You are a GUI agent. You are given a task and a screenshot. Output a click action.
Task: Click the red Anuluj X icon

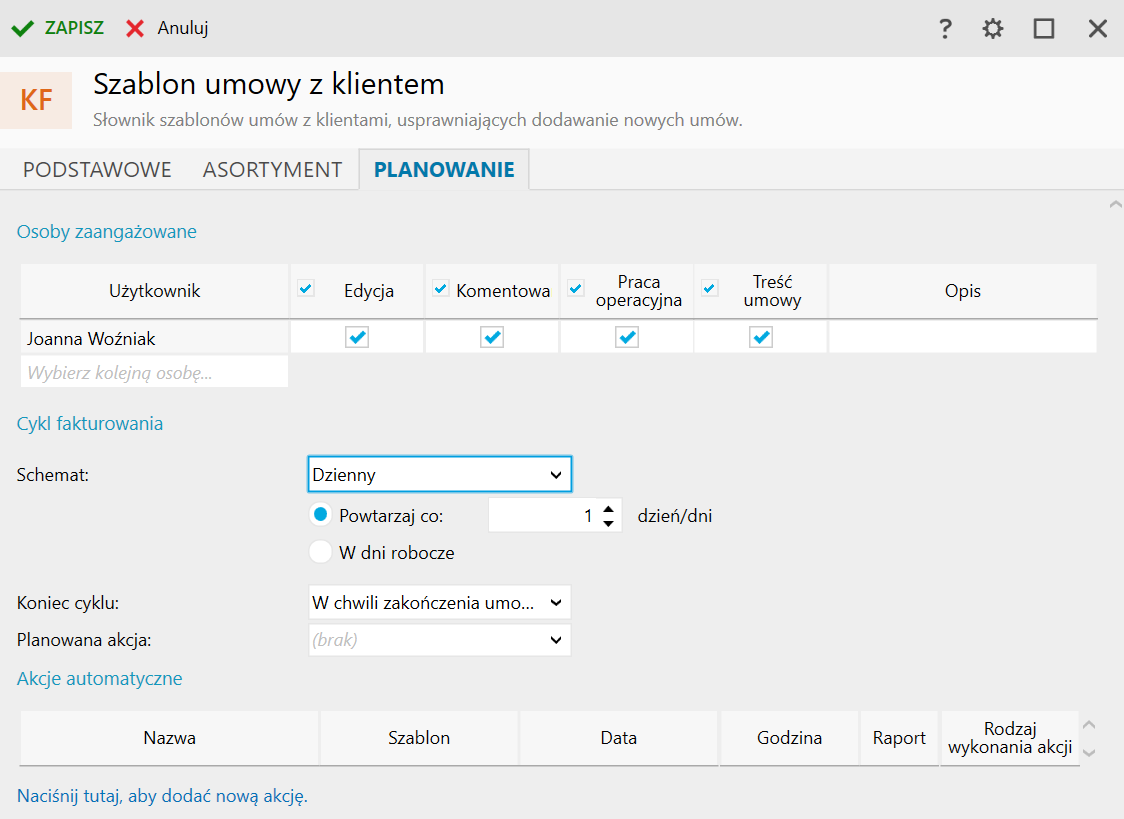135,28
